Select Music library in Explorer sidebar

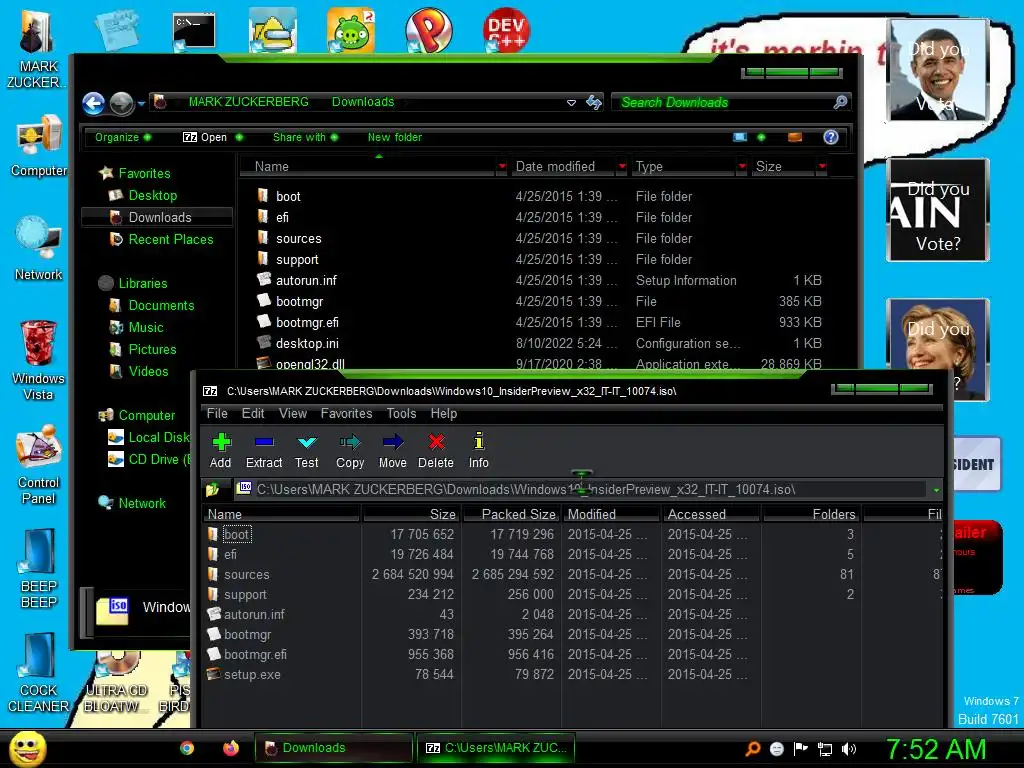click(x=146, y=327)
